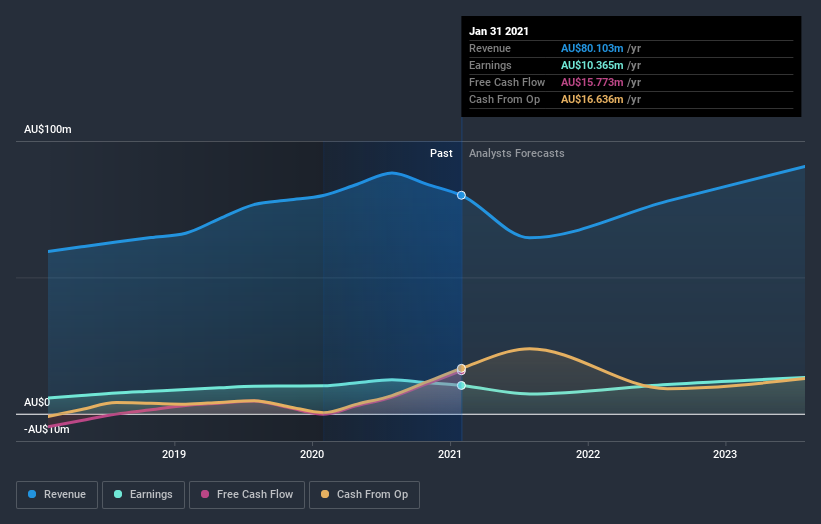Viewport: 821px width, 524px height.
Task: Select the 2022 x-axis label
Action: click(588, 454)
